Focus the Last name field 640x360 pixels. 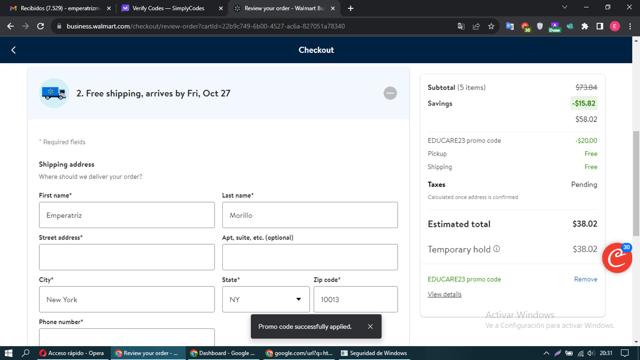310,215
